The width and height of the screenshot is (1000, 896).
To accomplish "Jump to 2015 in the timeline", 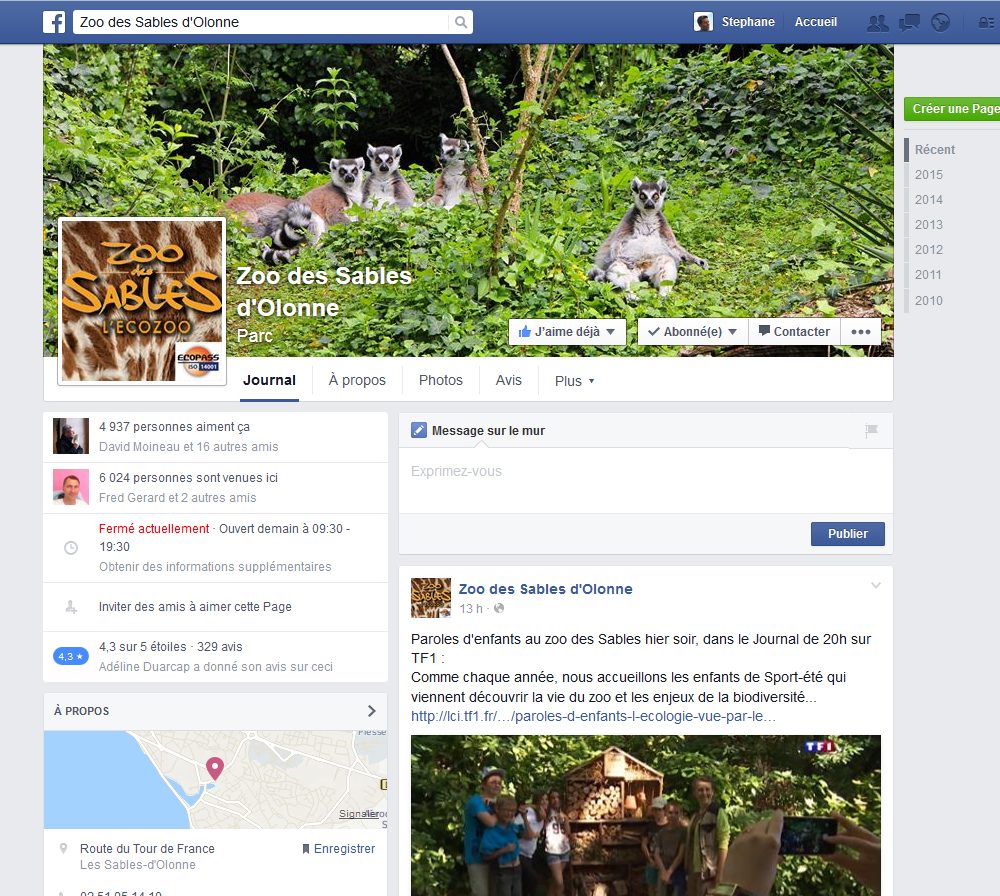I will [x=929, y=175].
